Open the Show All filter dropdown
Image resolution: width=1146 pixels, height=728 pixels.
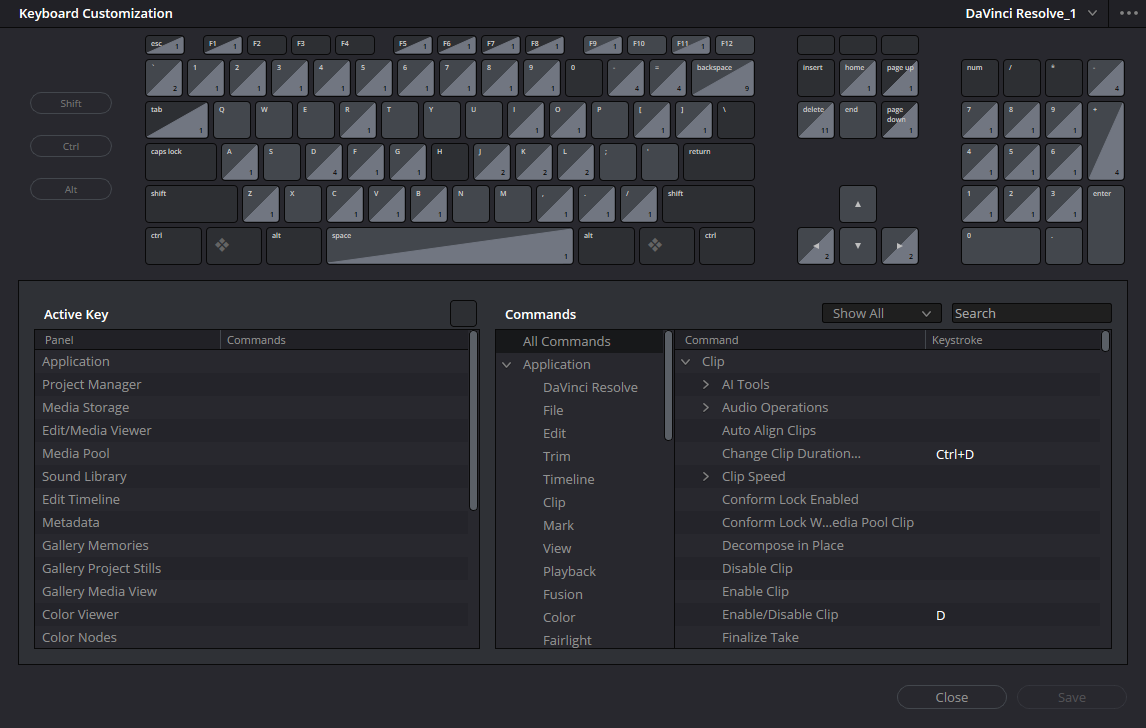click(x=881, y=314)
